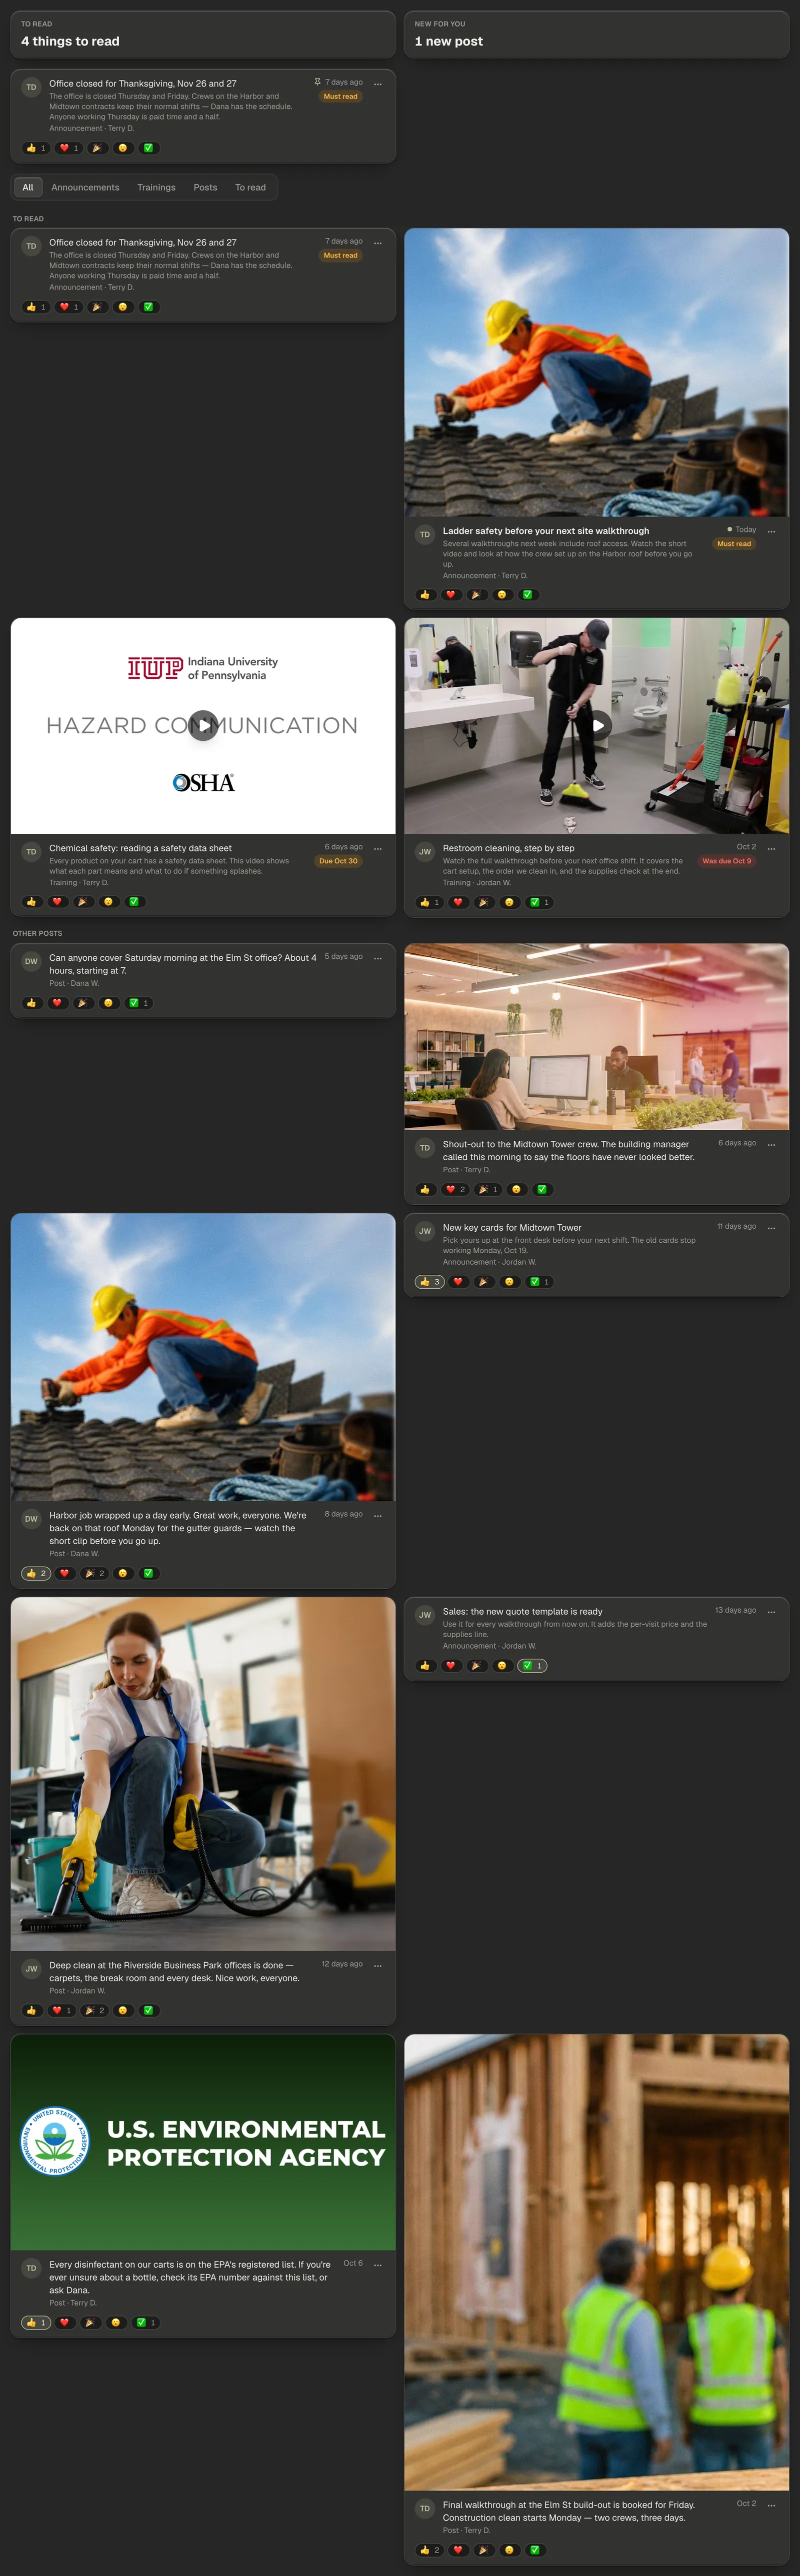Click the Due Oct 30 badge

[x=338, y=861]
